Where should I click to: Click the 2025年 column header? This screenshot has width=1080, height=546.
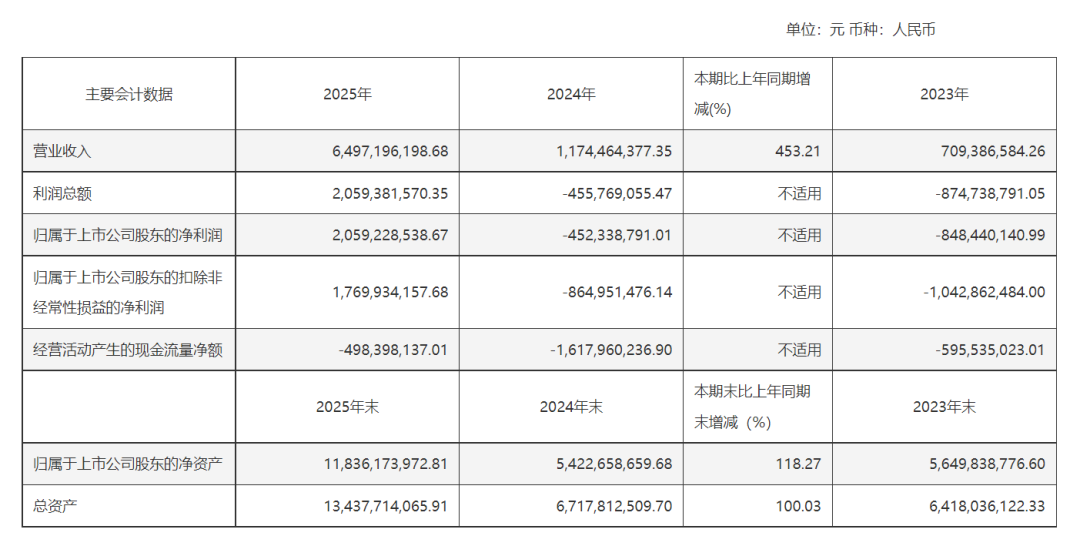click(x=347, y=94)
